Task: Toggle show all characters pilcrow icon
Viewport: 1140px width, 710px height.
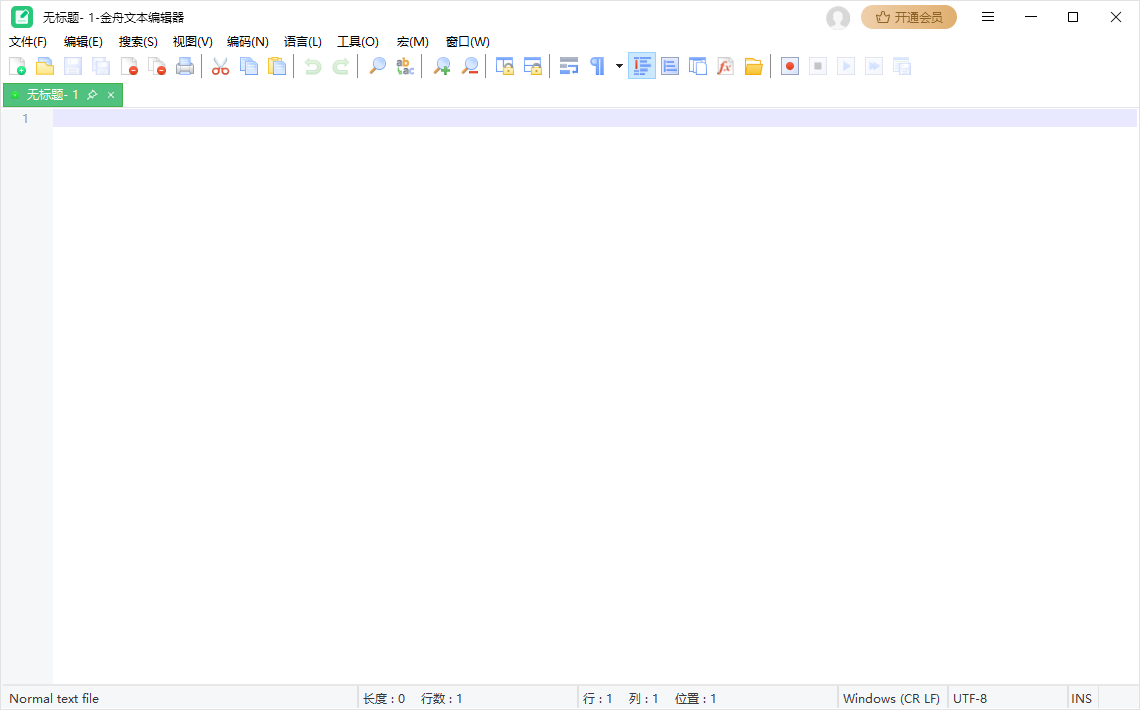Action: pyautogui.click(x=597, y=66)
